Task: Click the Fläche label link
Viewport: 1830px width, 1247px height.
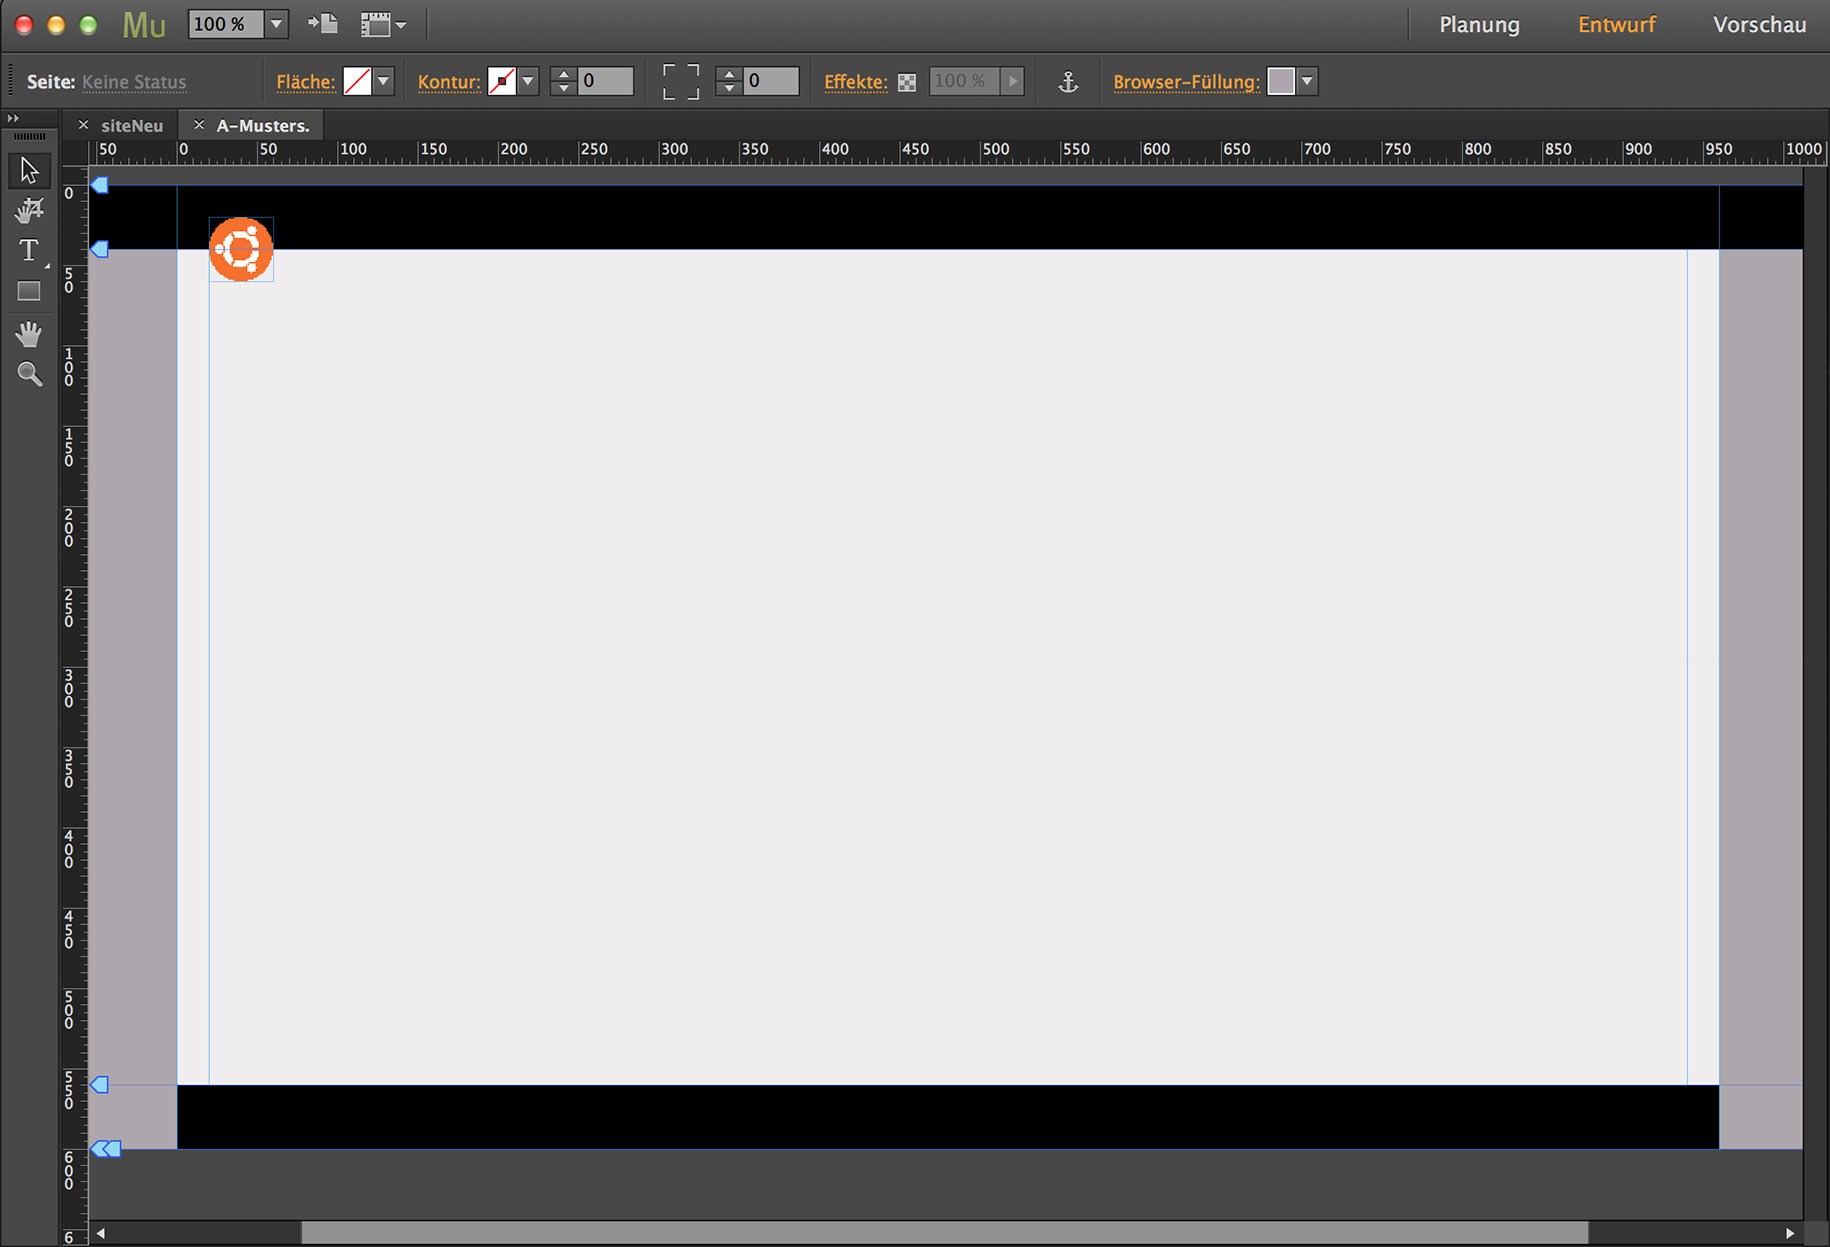Action: click(305, 82)
